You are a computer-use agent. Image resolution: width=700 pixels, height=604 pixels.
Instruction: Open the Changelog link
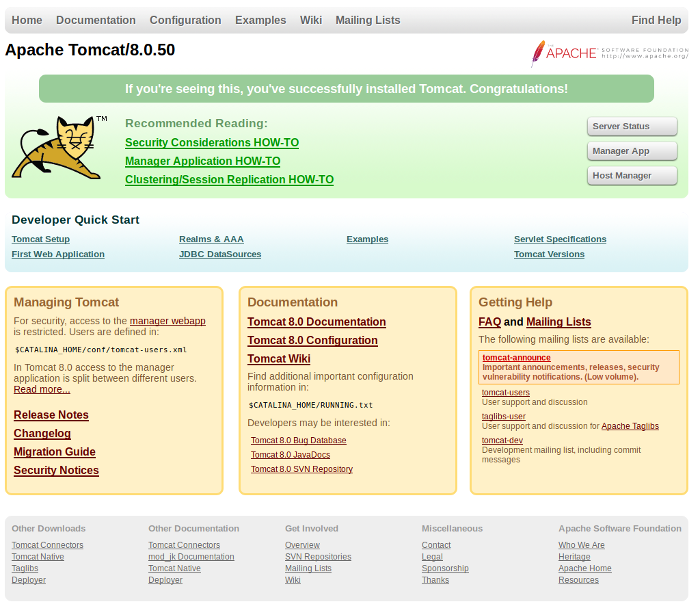(x=42, y=433)
